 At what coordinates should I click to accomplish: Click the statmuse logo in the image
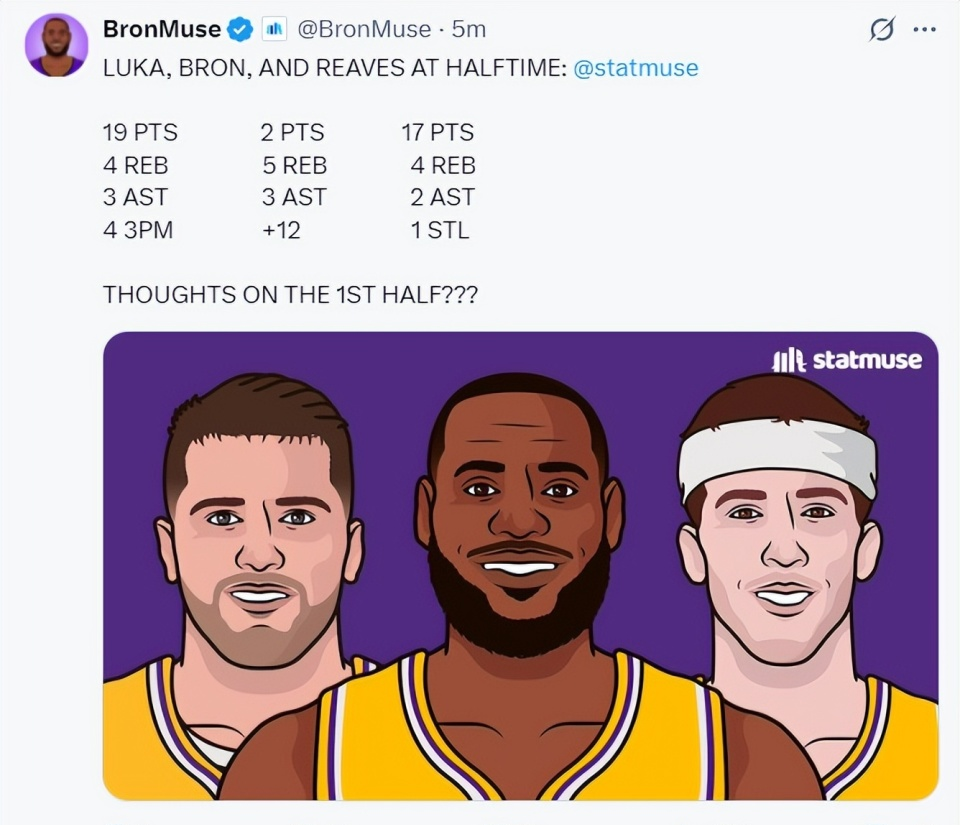pyautogui.click(x=847, y=360)
